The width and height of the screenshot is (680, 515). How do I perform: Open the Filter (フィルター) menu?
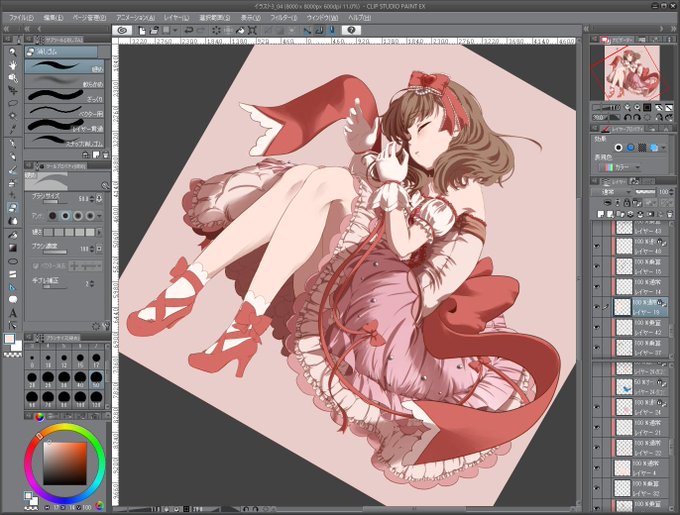click(x=284, y=18)
